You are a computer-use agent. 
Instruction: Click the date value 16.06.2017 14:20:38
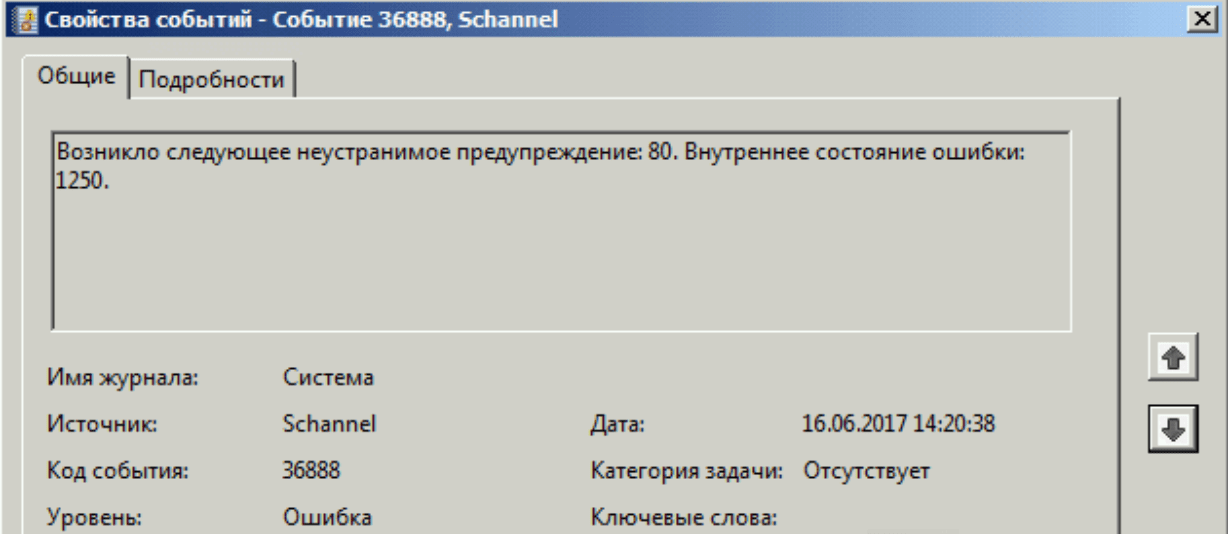coord(898,424)
